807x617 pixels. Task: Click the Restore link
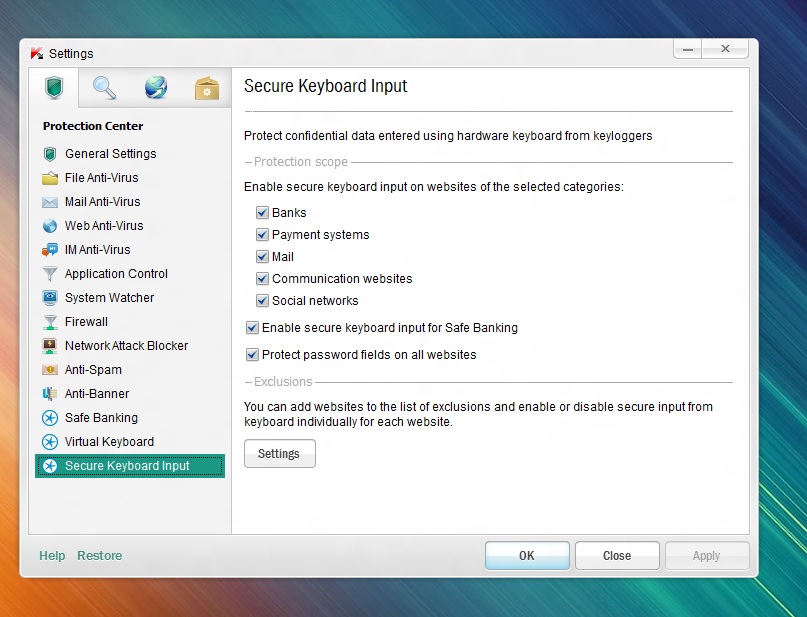coord(99,556)
